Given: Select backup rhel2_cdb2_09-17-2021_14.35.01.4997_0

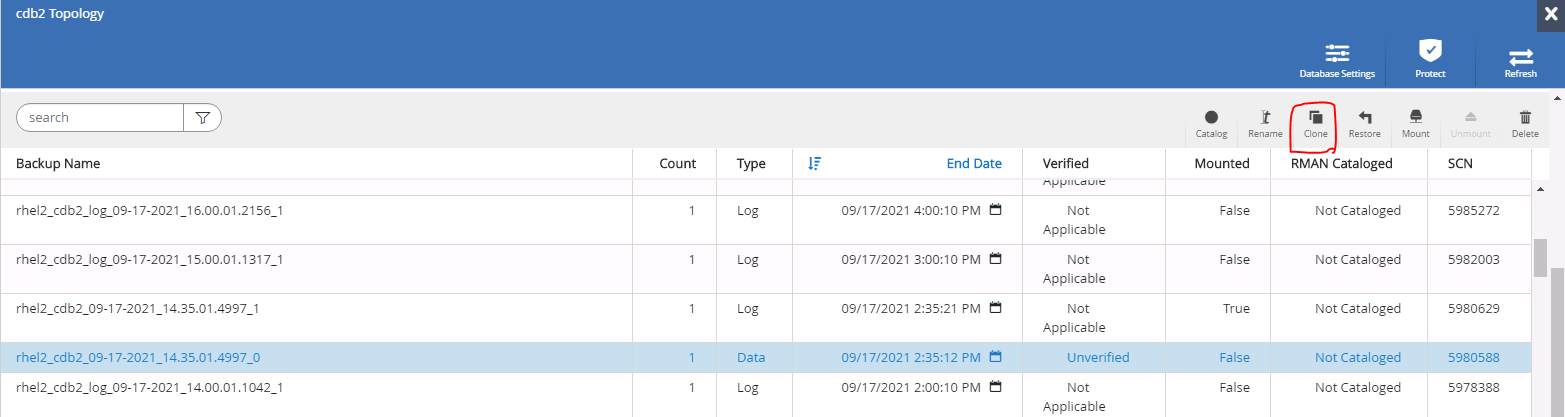Looking at the screenshot, I should [138, 357].
